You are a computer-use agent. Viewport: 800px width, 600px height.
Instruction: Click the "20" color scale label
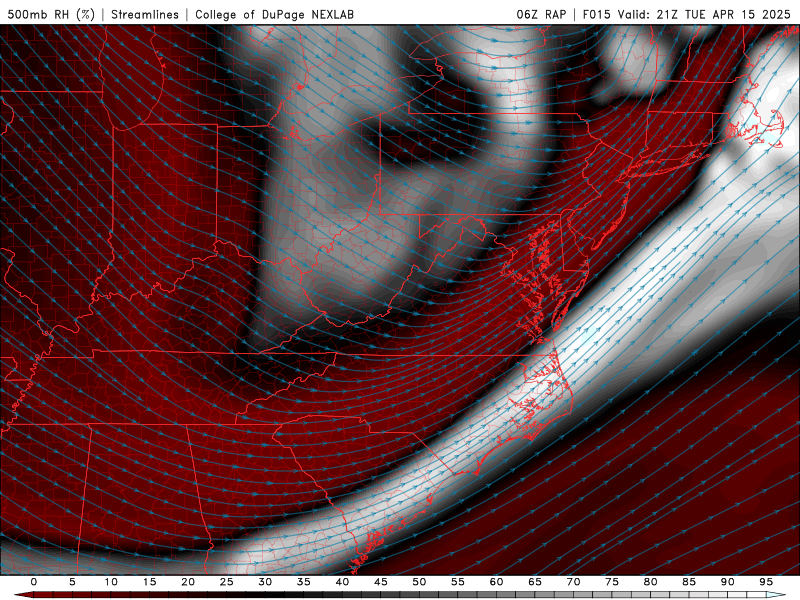click(x=188, y=582)
